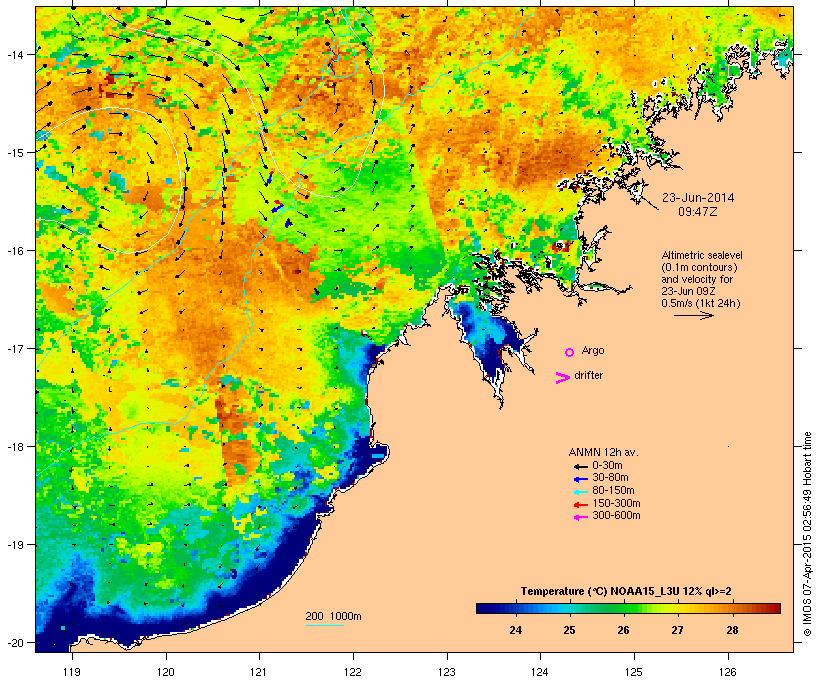Viewport: 820px width, 680px height.
Task: Click the latitude label -14
Action: pos(16,54)
